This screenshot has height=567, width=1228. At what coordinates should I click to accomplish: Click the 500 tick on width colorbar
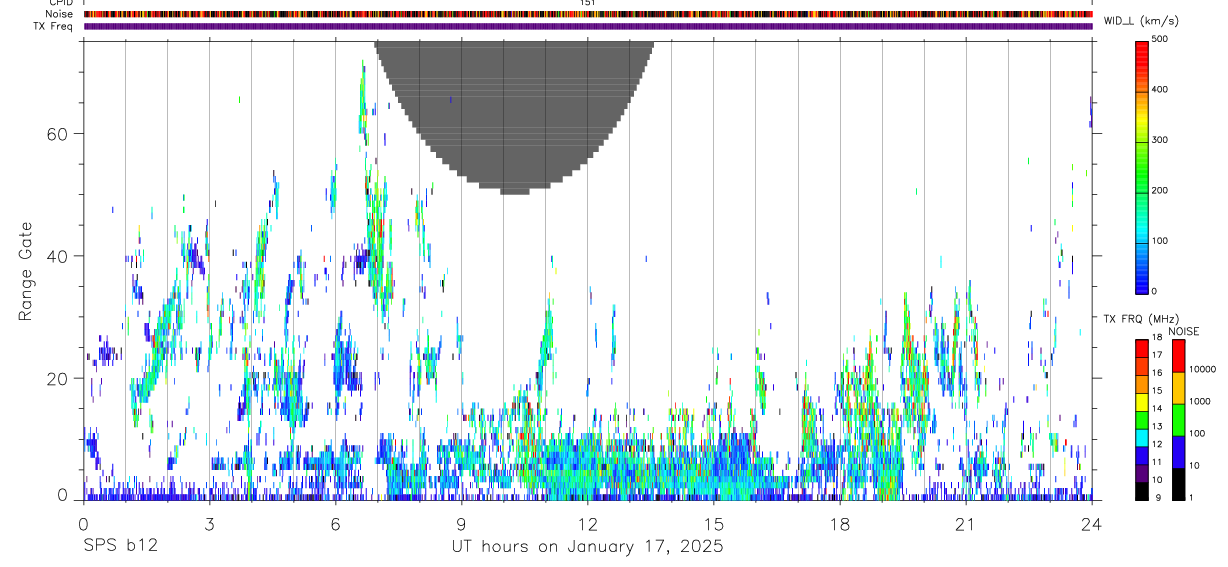1161,39
